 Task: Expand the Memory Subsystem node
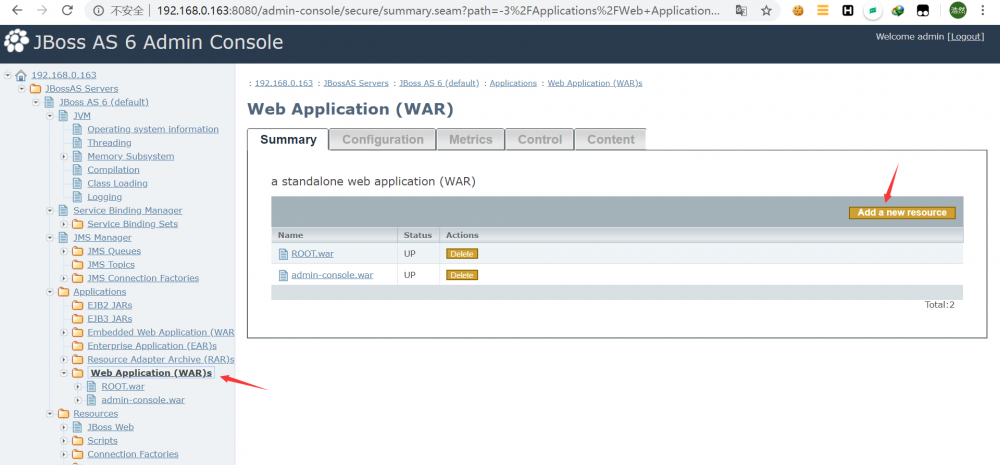pyautogui.click(x=64, y=156)
